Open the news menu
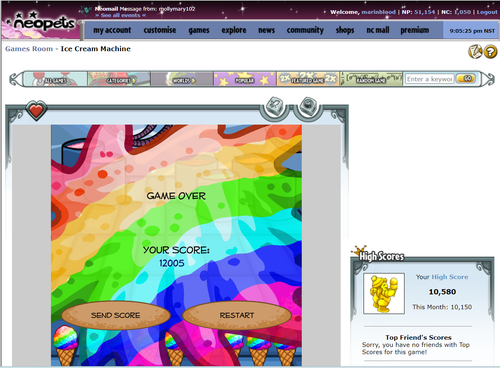 [266, 30]
